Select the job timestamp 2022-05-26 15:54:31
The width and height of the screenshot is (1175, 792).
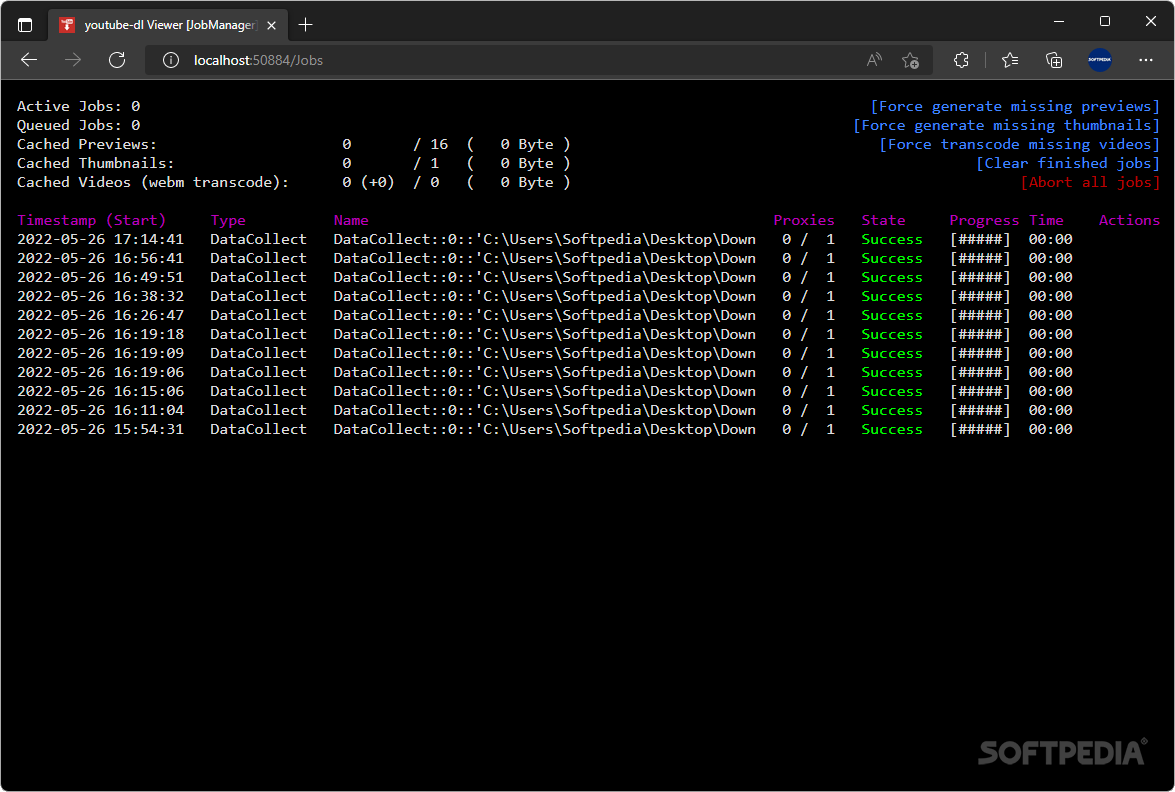[100, 429]
